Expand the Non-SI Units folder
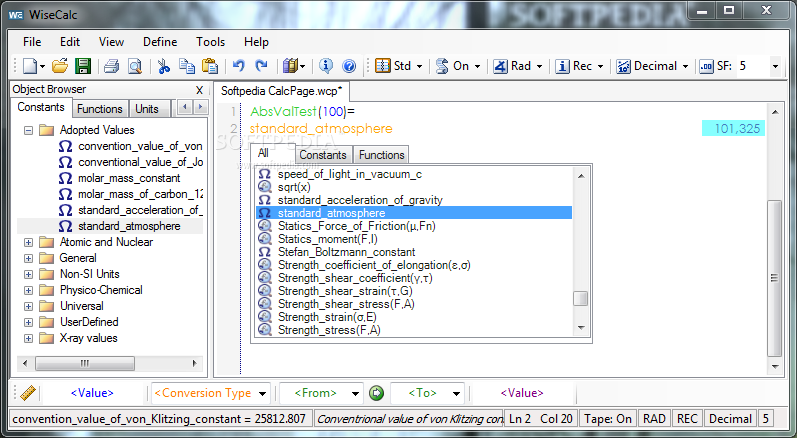Screen dimensions: 797x438 (28, 275)
